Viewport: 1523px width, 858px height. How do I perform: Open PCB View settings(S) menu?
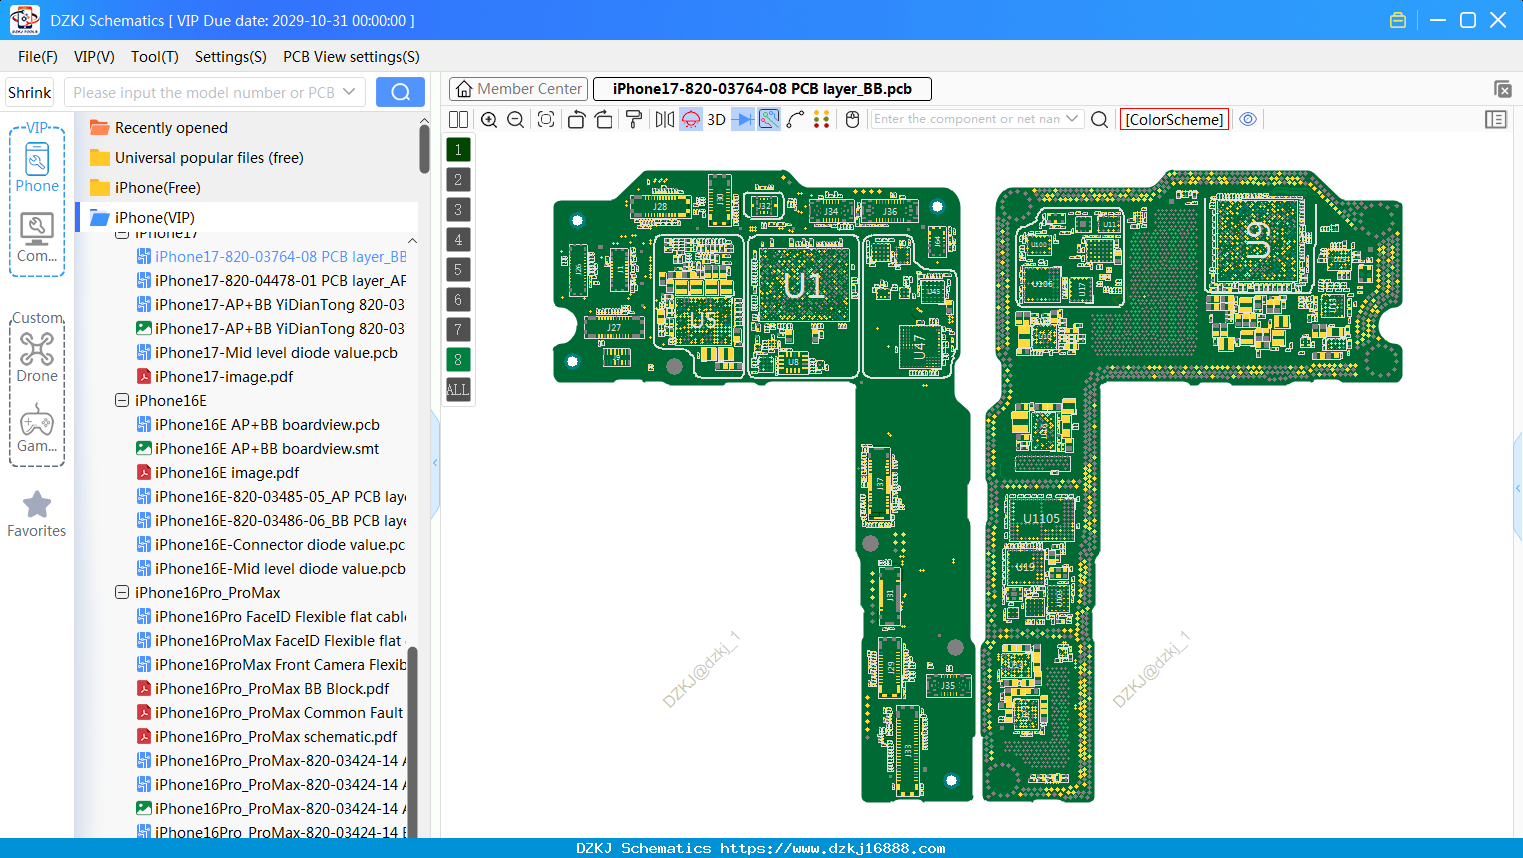pos(351,56)
